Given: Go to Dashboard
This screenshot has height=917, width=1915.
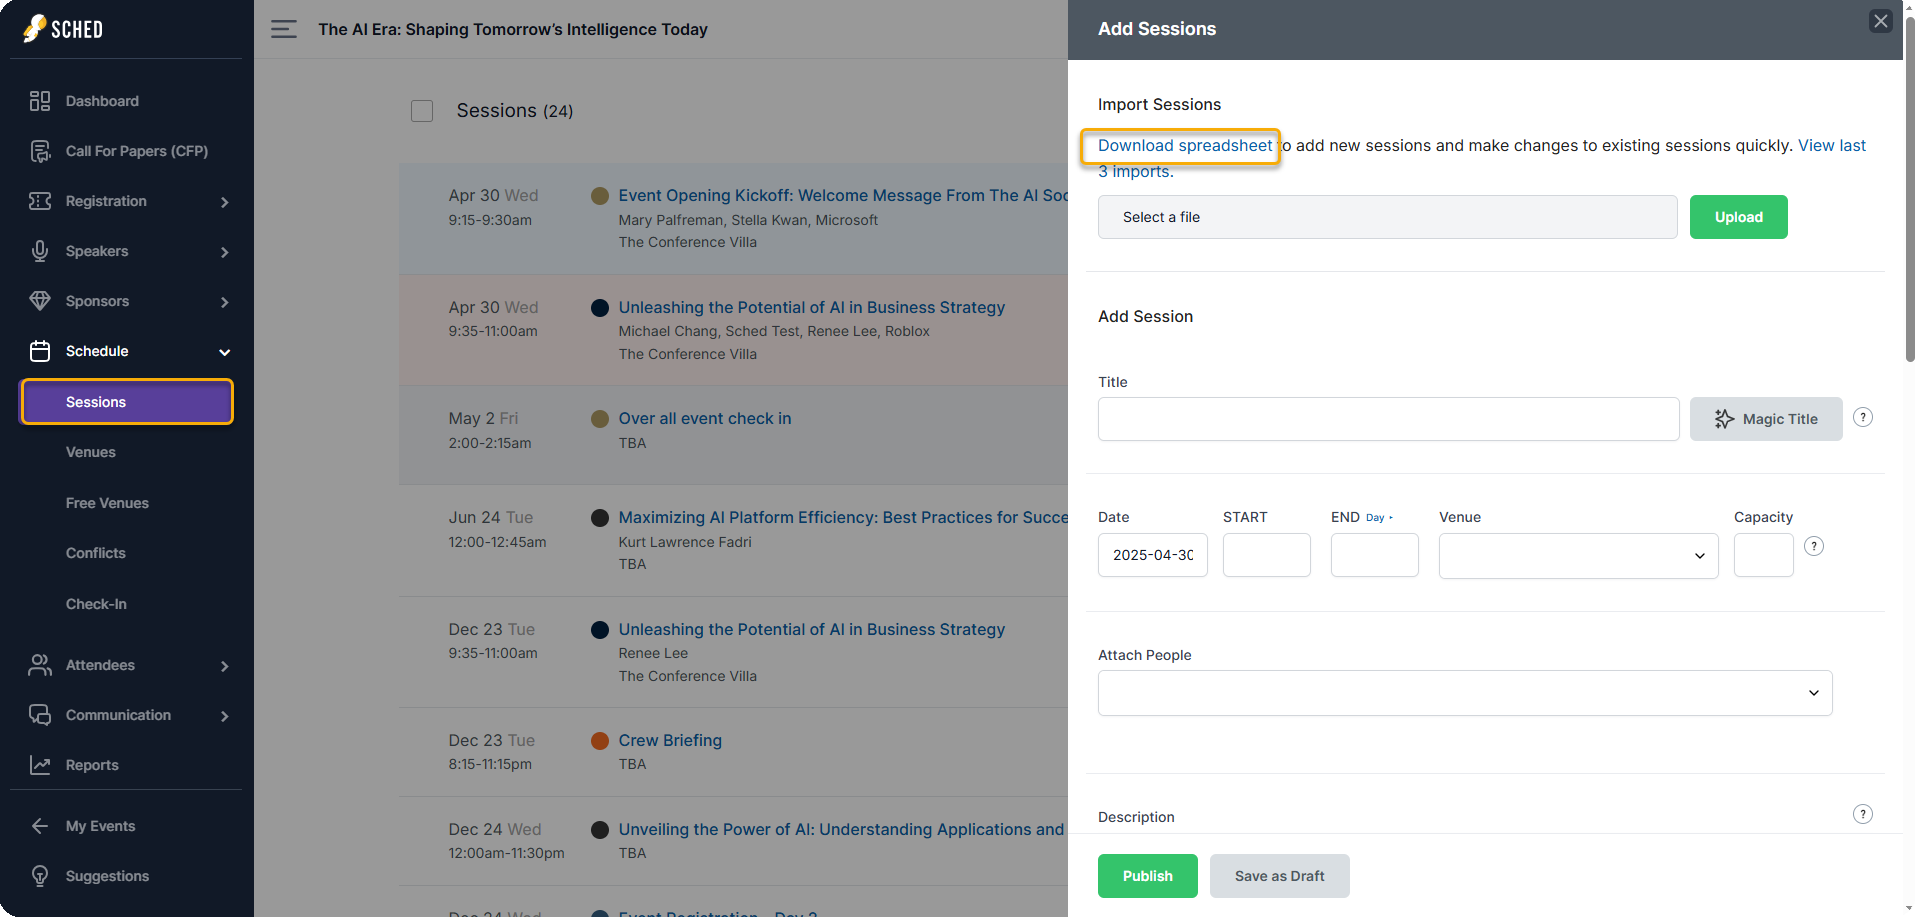Looking at the screenshot, I should [102, 101].
